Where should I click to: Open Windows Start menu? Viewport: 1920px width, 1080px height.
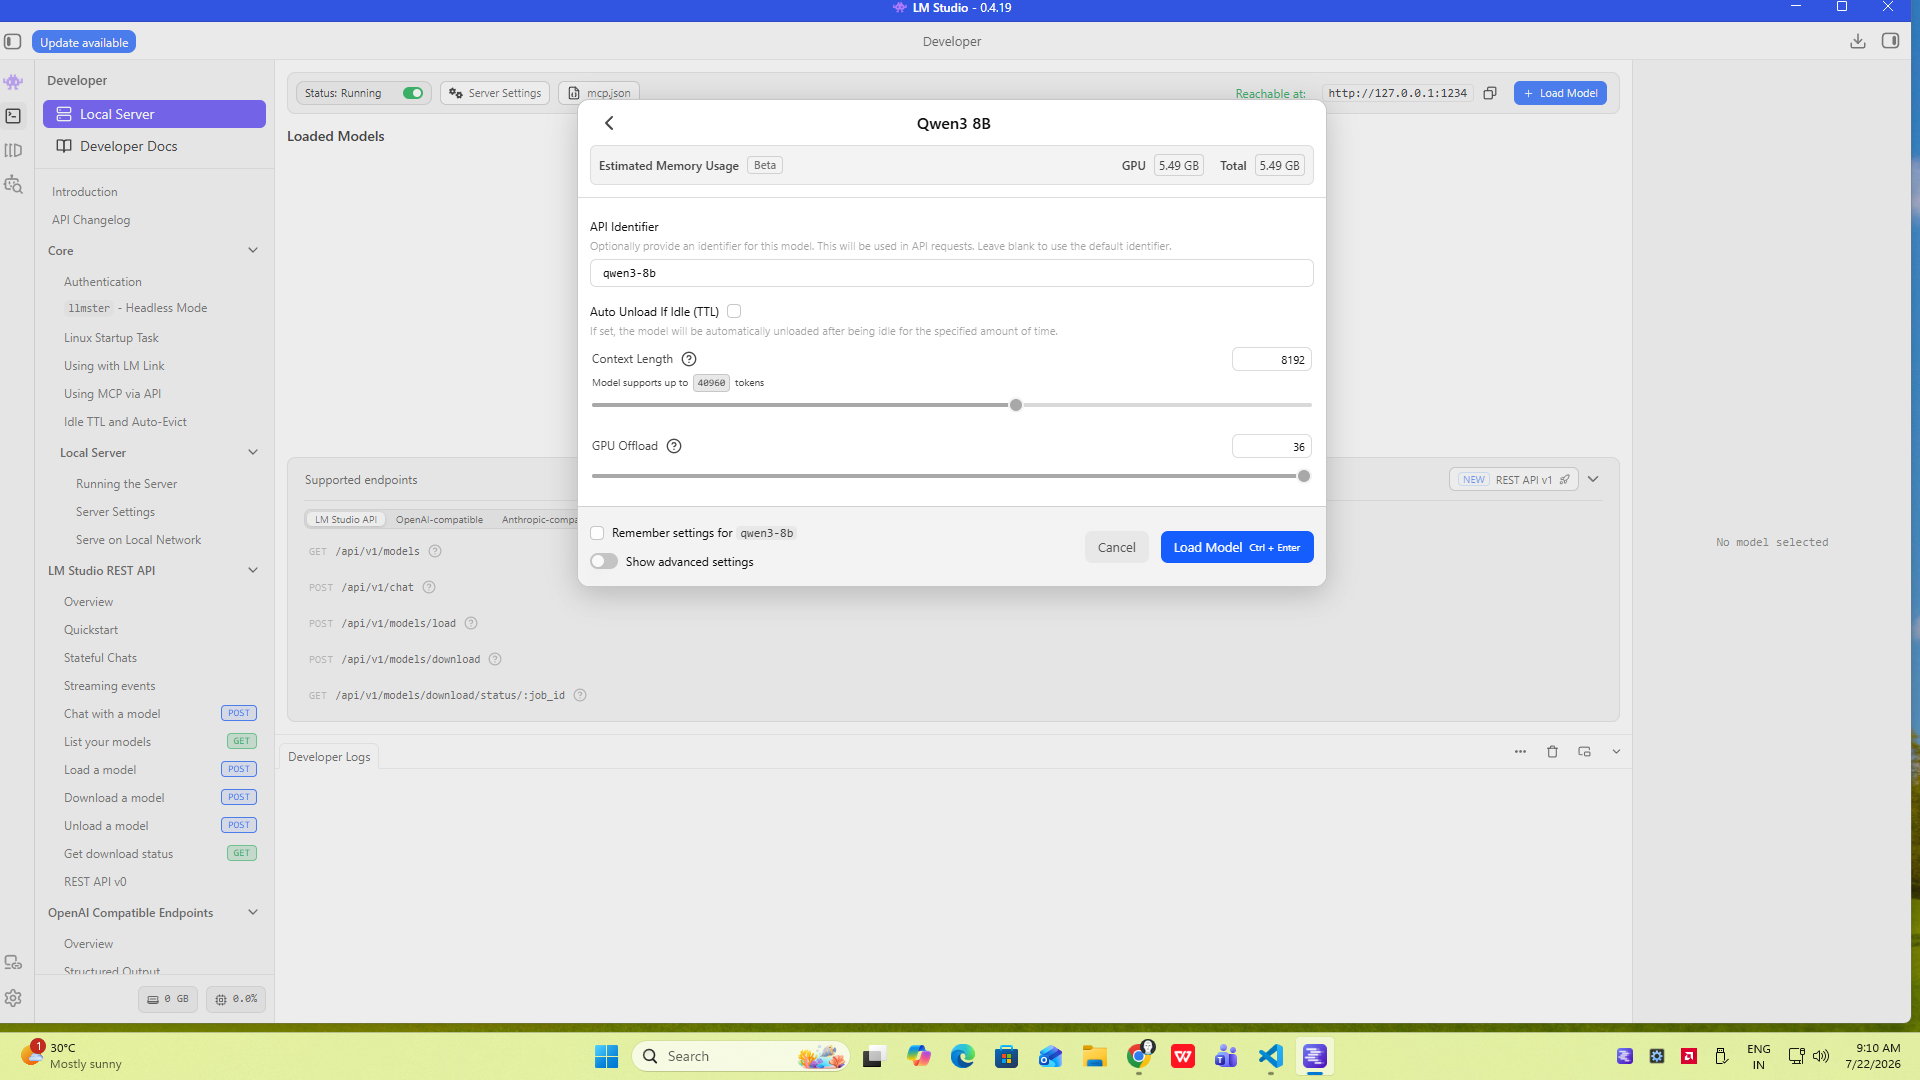(x=606, y=1056)
